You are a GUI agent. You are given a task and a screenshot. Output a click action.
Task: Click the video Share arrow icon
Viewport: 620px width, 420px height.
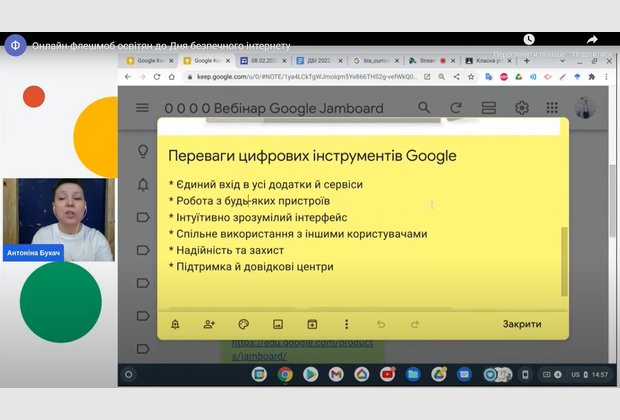tap(592, 39)
